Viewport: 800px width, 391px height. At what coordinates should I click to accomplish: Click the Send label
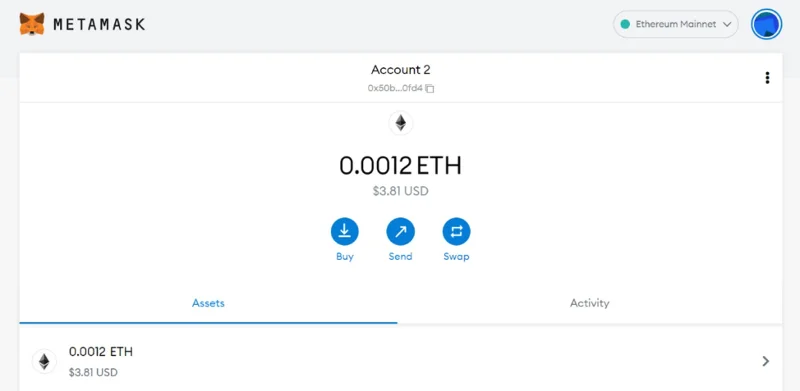tap(401, 257)
